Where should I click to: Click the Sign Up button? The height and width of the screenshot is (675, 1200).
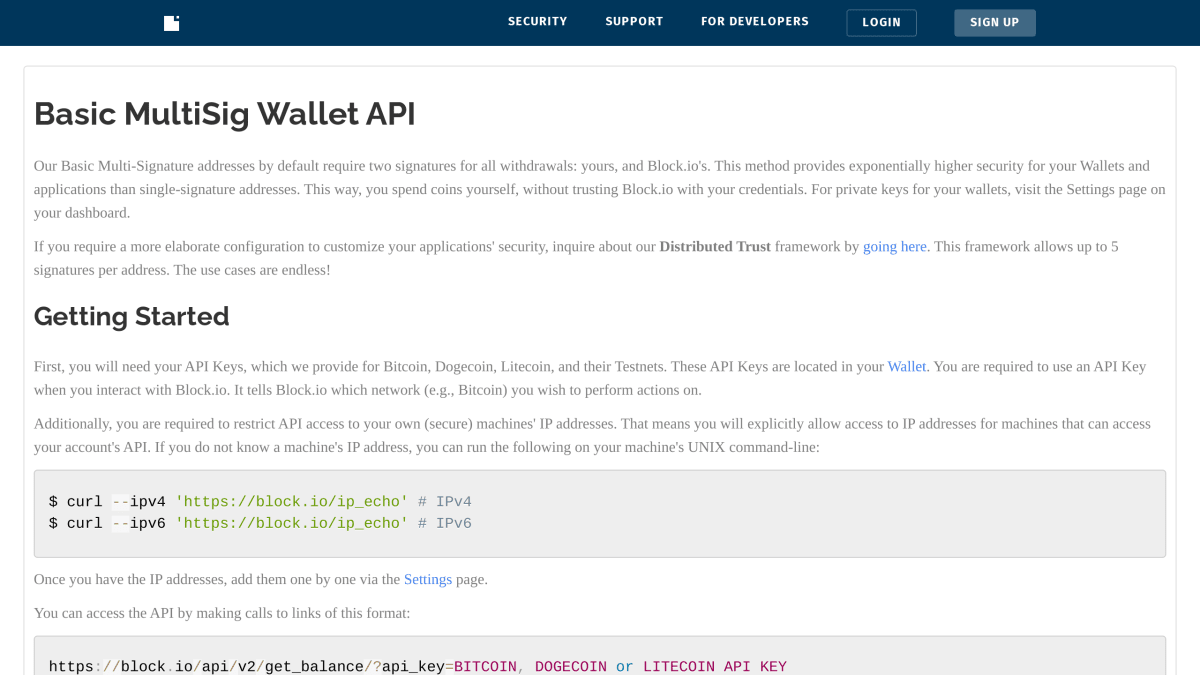[994, 23]
